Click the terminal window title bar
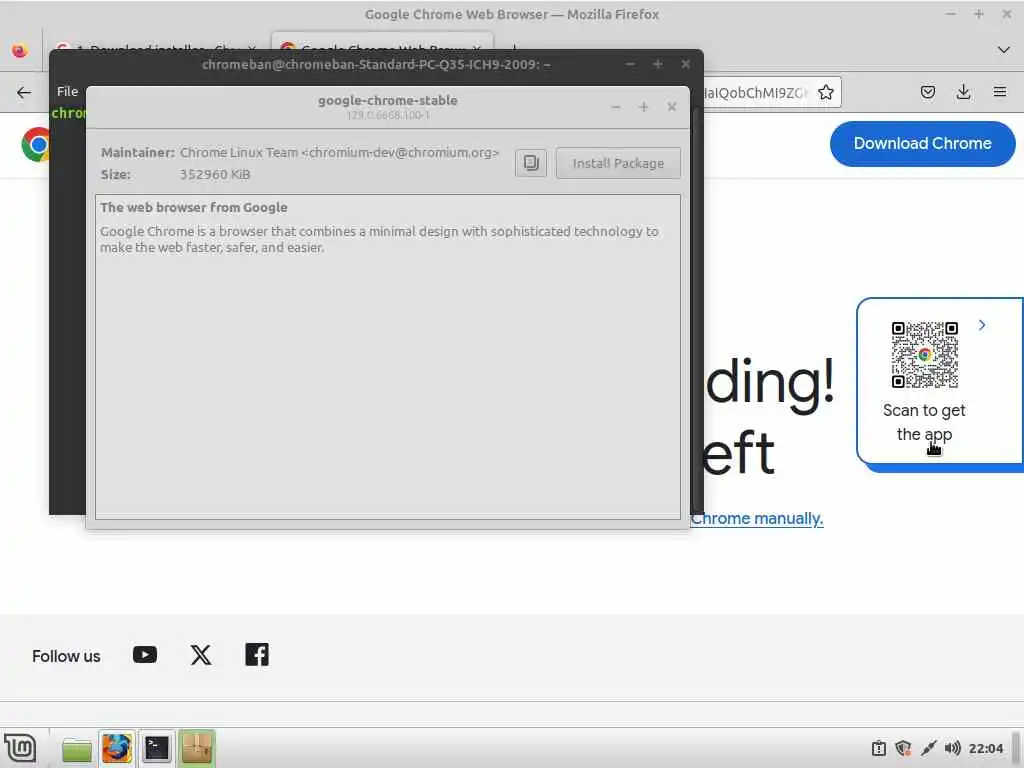Screen dimensions: 1024x768 coord(376,64)
